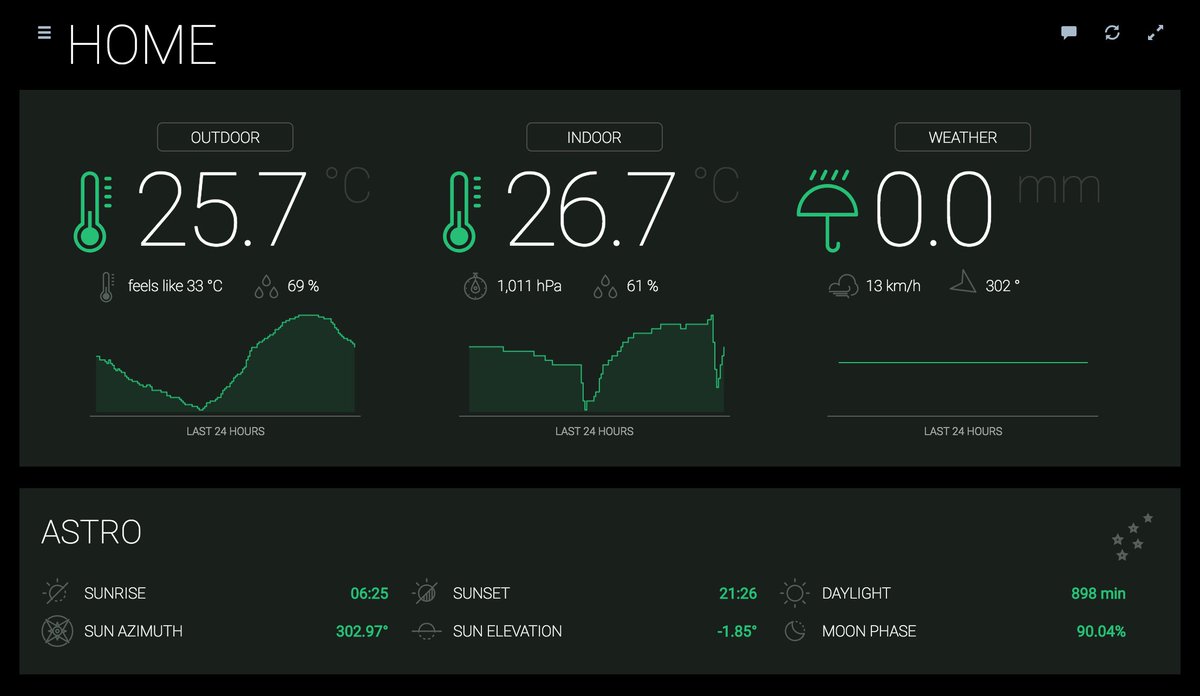Select the WEATHER label button
1200x696 pixels.
(x=962, y=137)
